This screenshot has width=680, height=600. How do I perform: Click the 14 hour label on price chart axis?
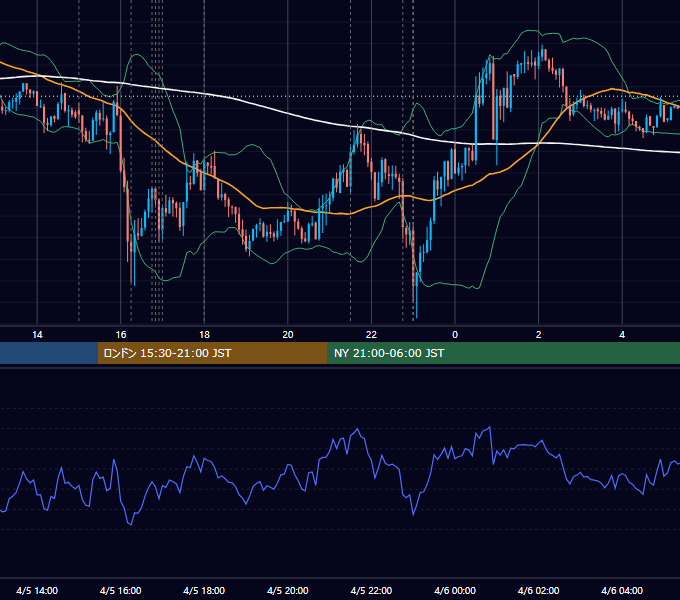click(x=37, y=335)
